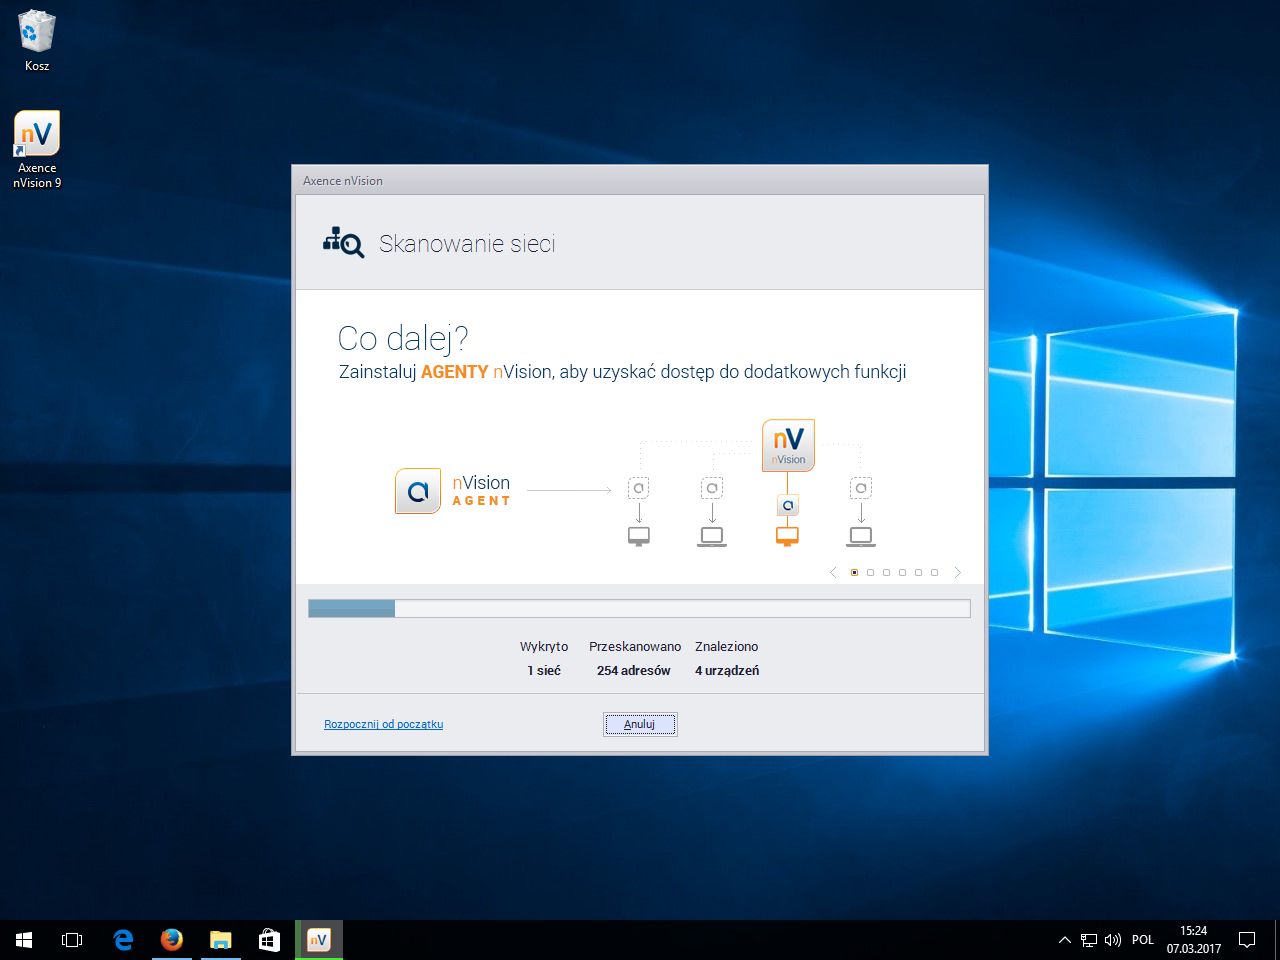The height and width of the screenshot is (960, 1280).
Task: Click the 'Znaleziono' label
Action: (727, 647)
